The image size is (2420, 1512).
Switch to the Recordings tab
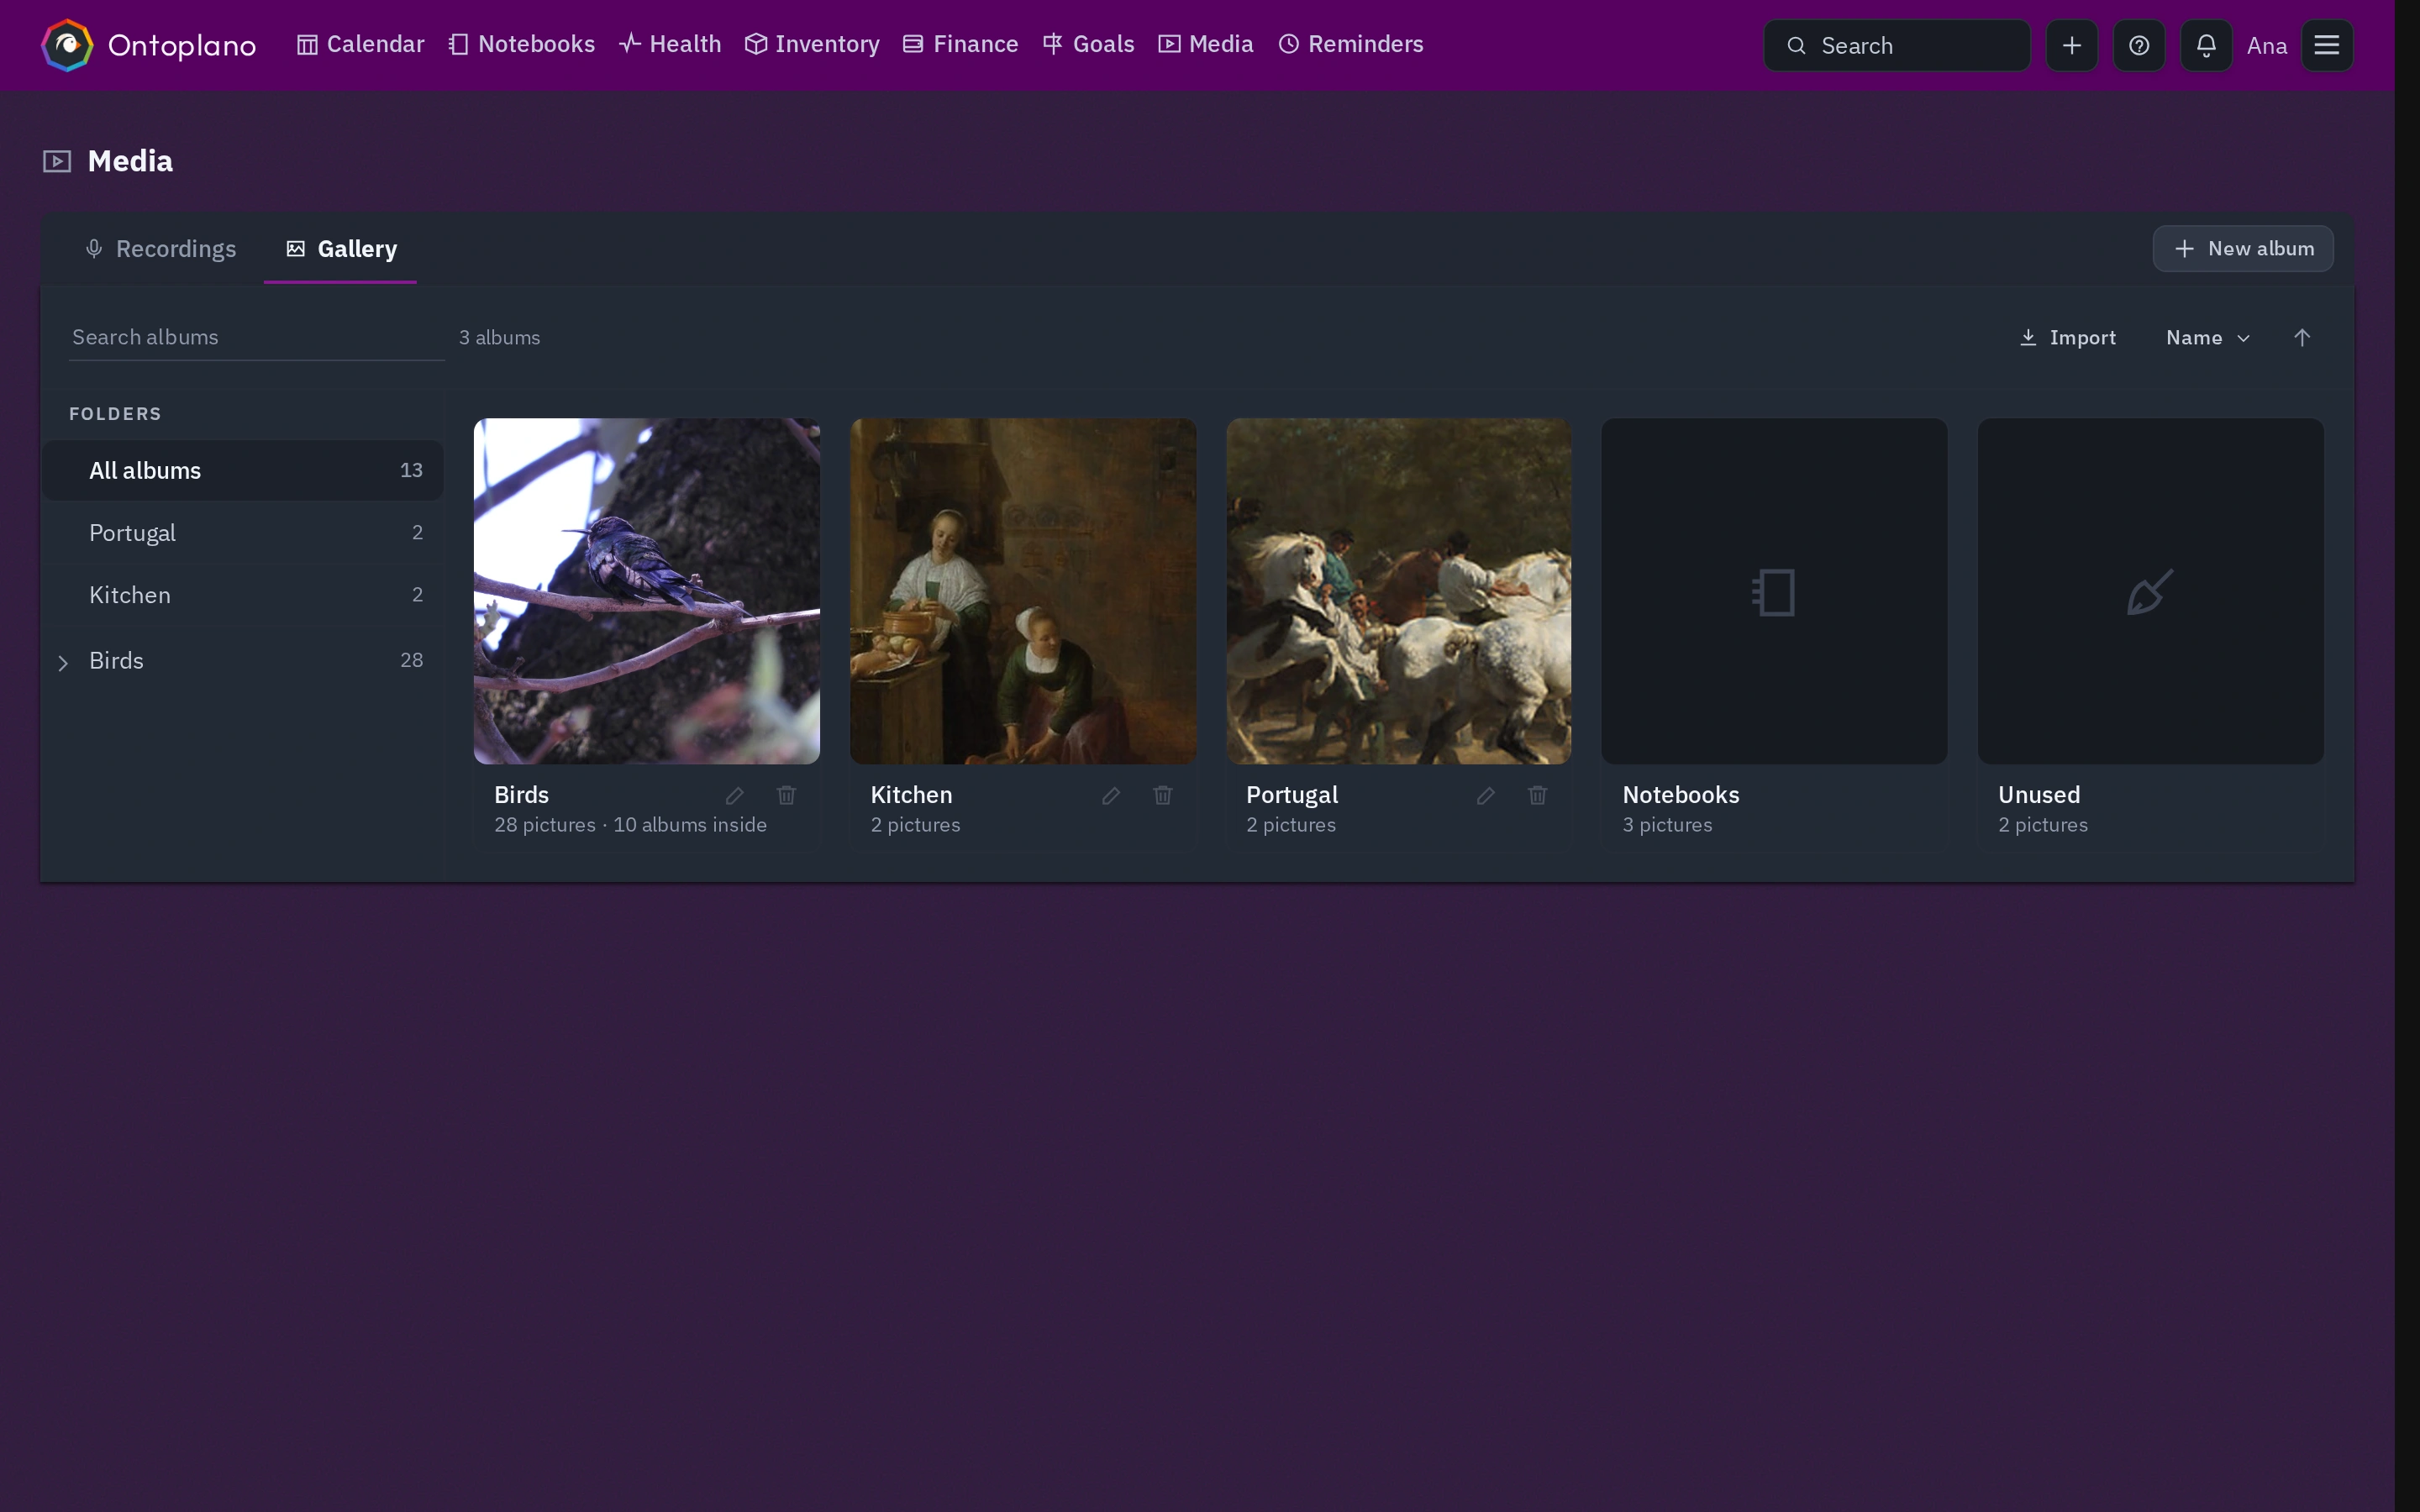tap(161, 249)
